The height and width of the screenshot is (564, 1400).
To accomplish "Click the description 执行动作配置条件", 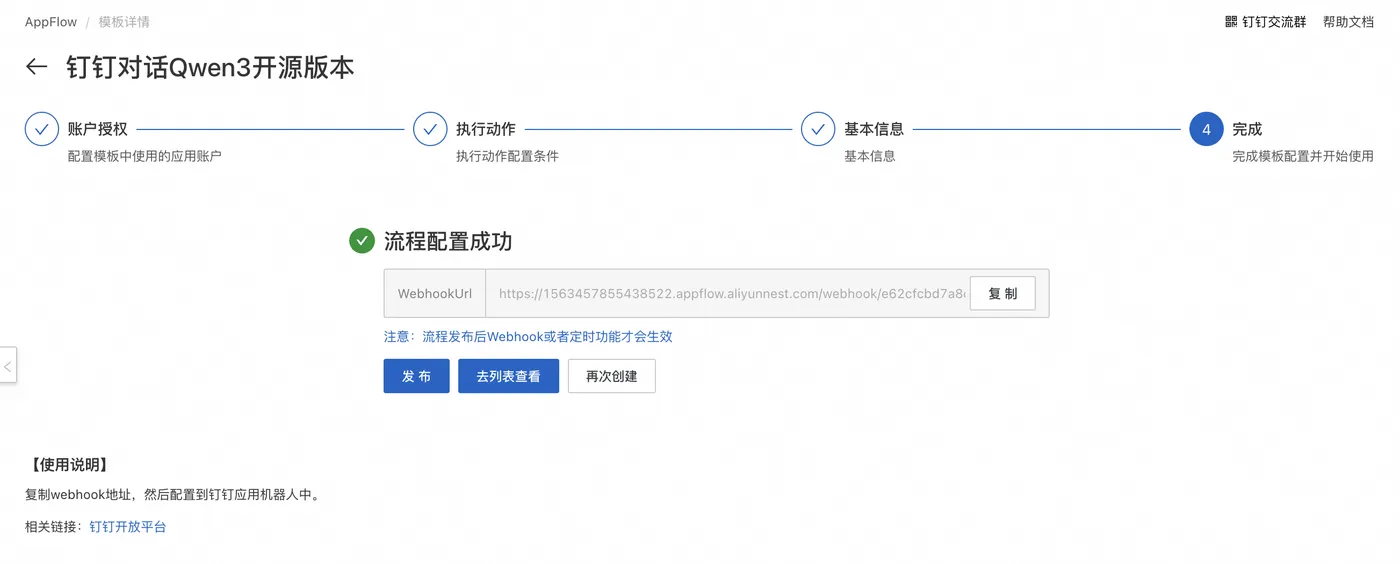I will [507, 156].
